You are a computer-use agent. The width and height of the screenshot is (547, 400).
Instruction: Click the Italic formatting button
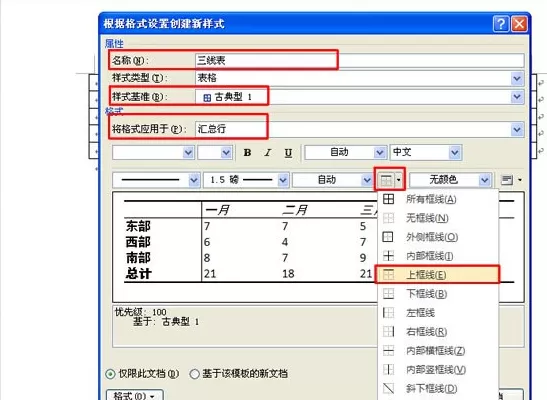click(268, 152)
